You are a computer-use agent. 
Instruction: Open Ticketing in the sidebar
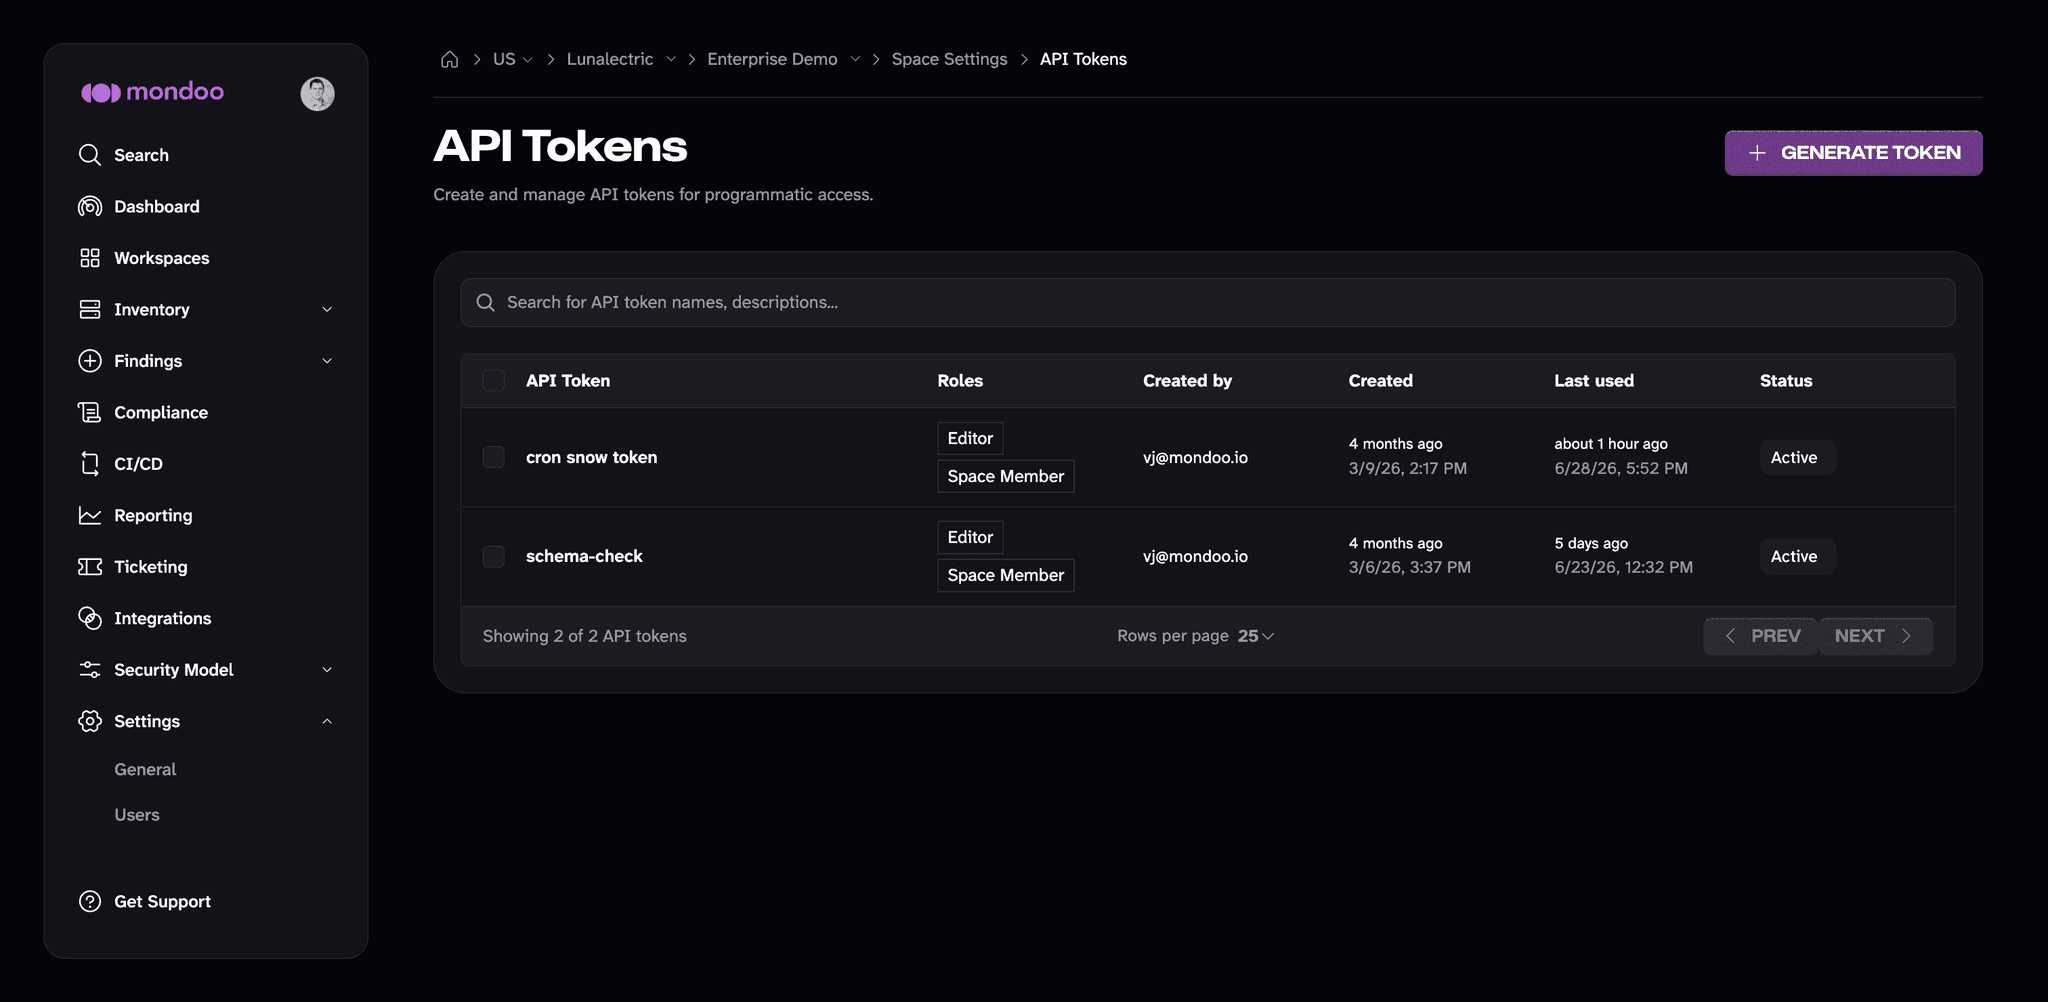pyautogui.click(x=151, y=567)
